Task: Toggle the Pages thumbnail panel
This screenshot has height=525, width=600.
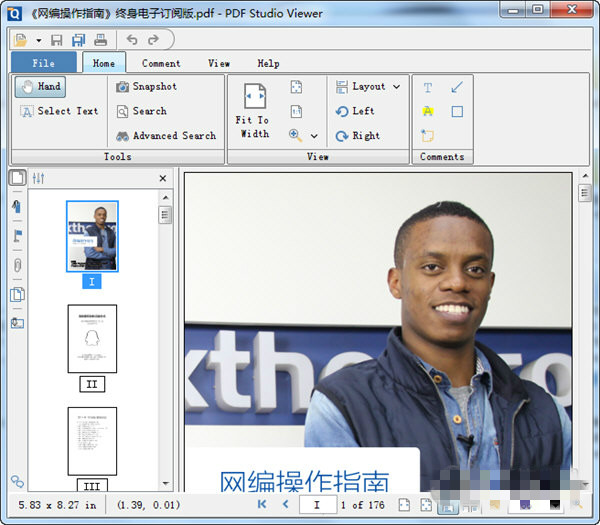Action: coord(17,178)
